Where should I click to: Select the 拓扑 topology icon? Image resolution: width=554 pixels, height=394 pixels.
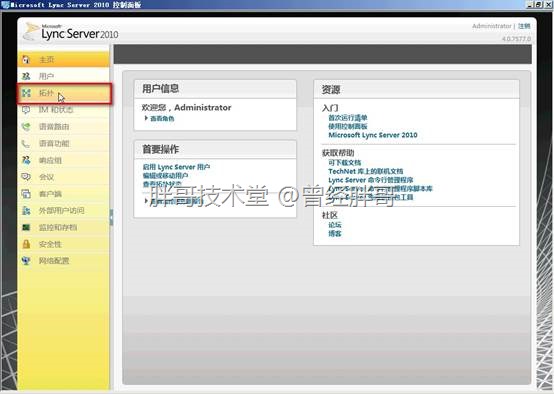click(x=26, y=93)
